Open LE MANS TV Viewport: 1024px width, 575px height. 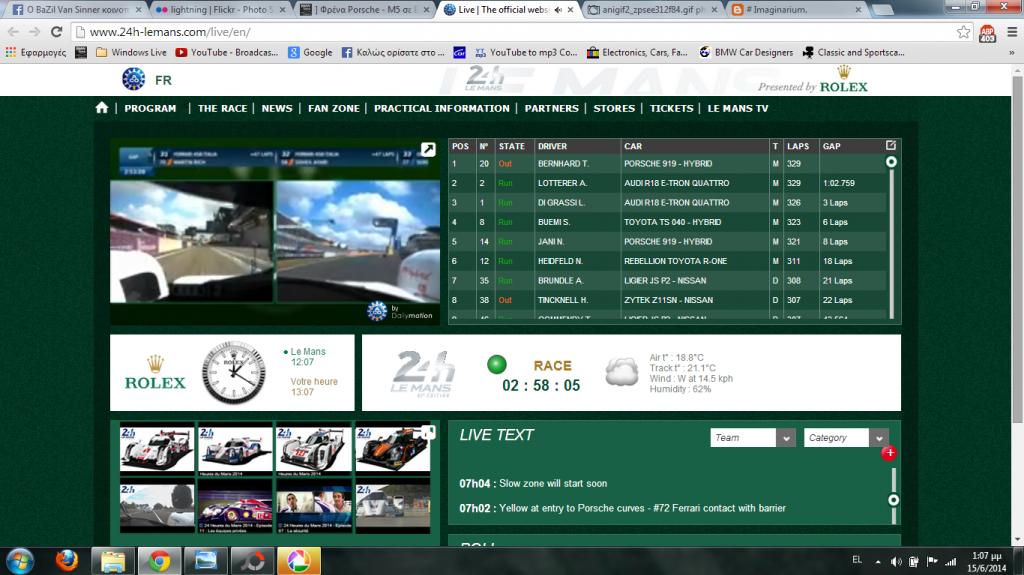click(x=738, y=108)
